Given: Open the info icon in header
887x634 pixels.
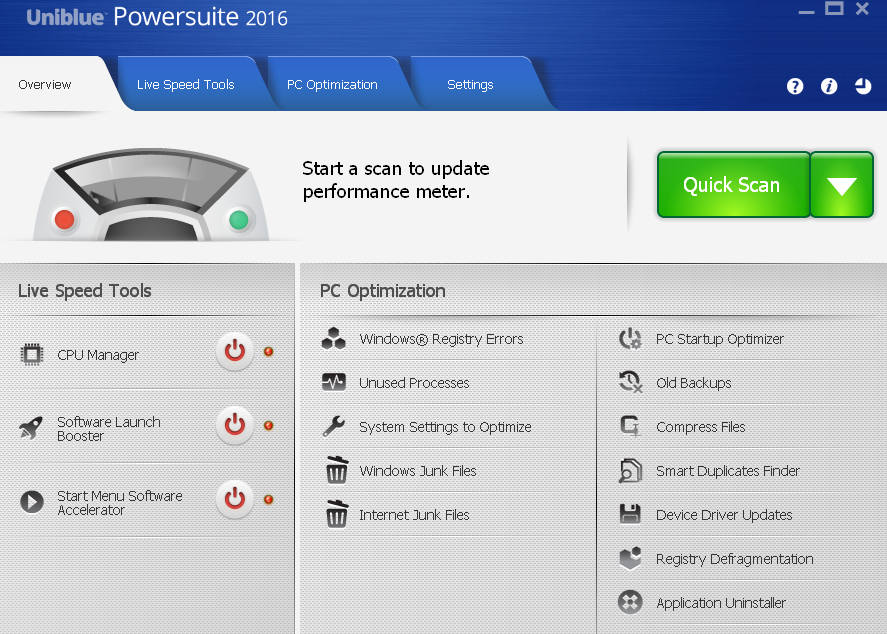Looking at the screenshot, I should tap(829, 86).
